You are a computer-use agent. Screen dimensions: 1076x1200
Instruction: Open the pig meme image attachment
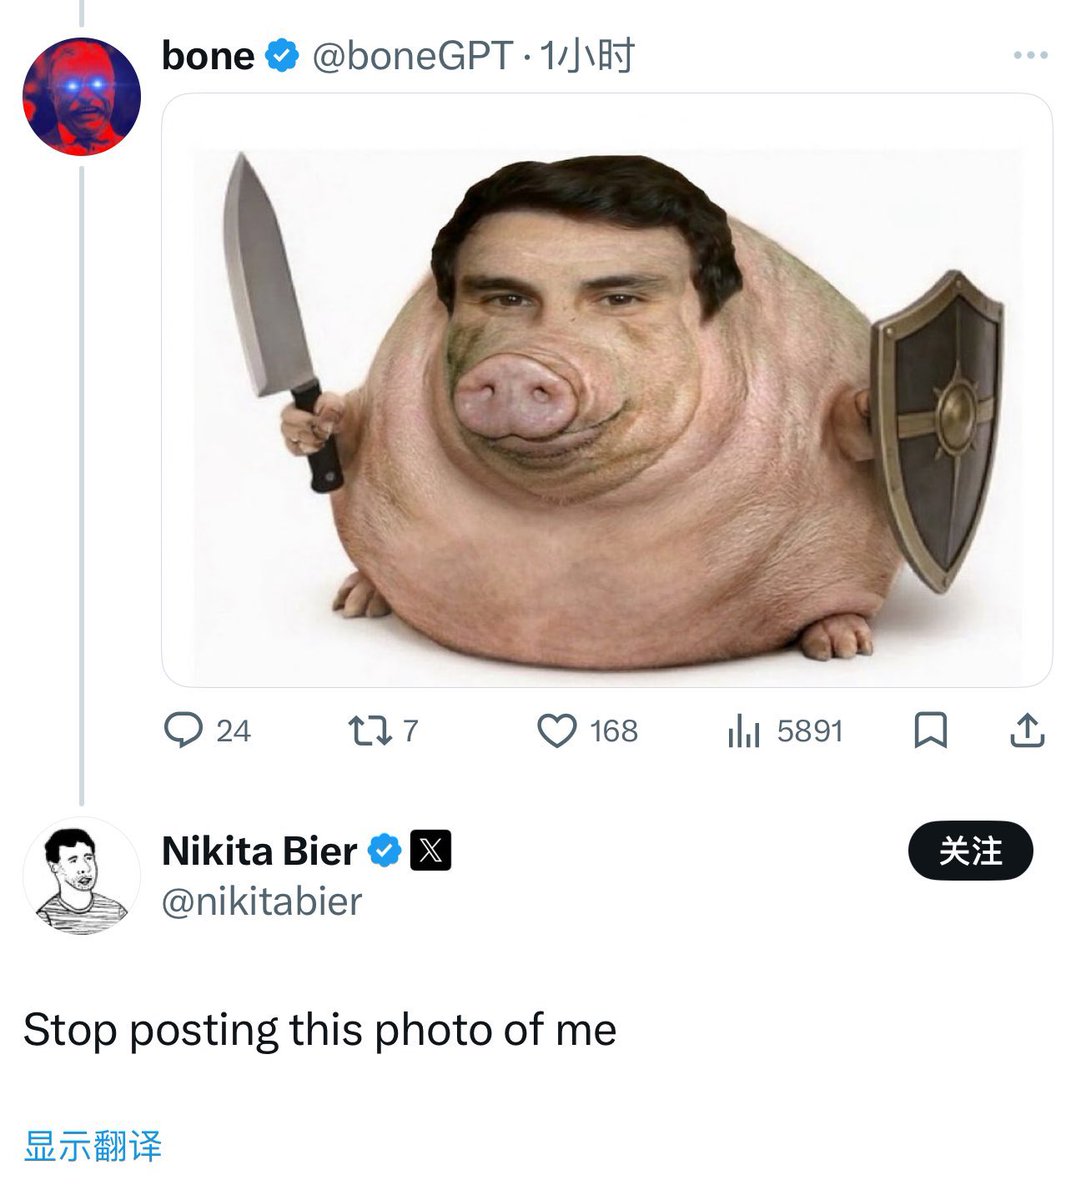[606, 390]
